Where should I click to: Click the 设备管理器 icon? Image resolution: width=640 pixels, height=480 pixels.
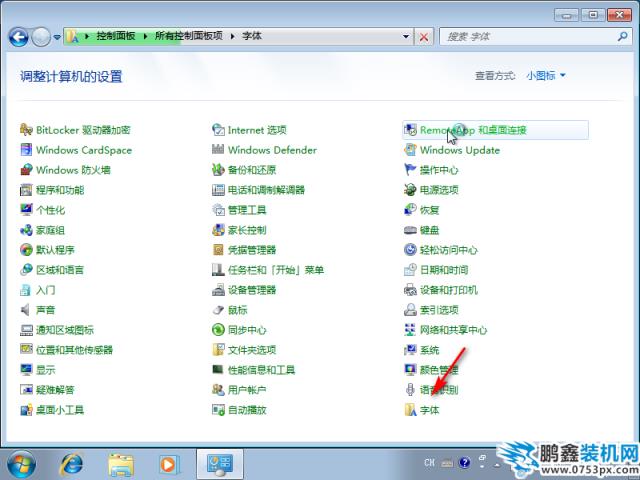coord(218,290)
